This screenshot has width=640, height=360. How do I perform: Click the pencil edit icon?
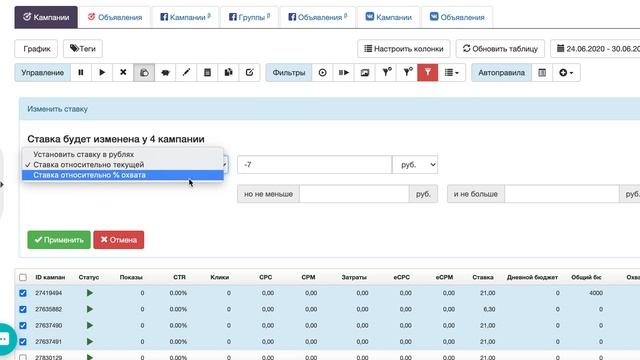pyautogui.click(x=186, y=73)
